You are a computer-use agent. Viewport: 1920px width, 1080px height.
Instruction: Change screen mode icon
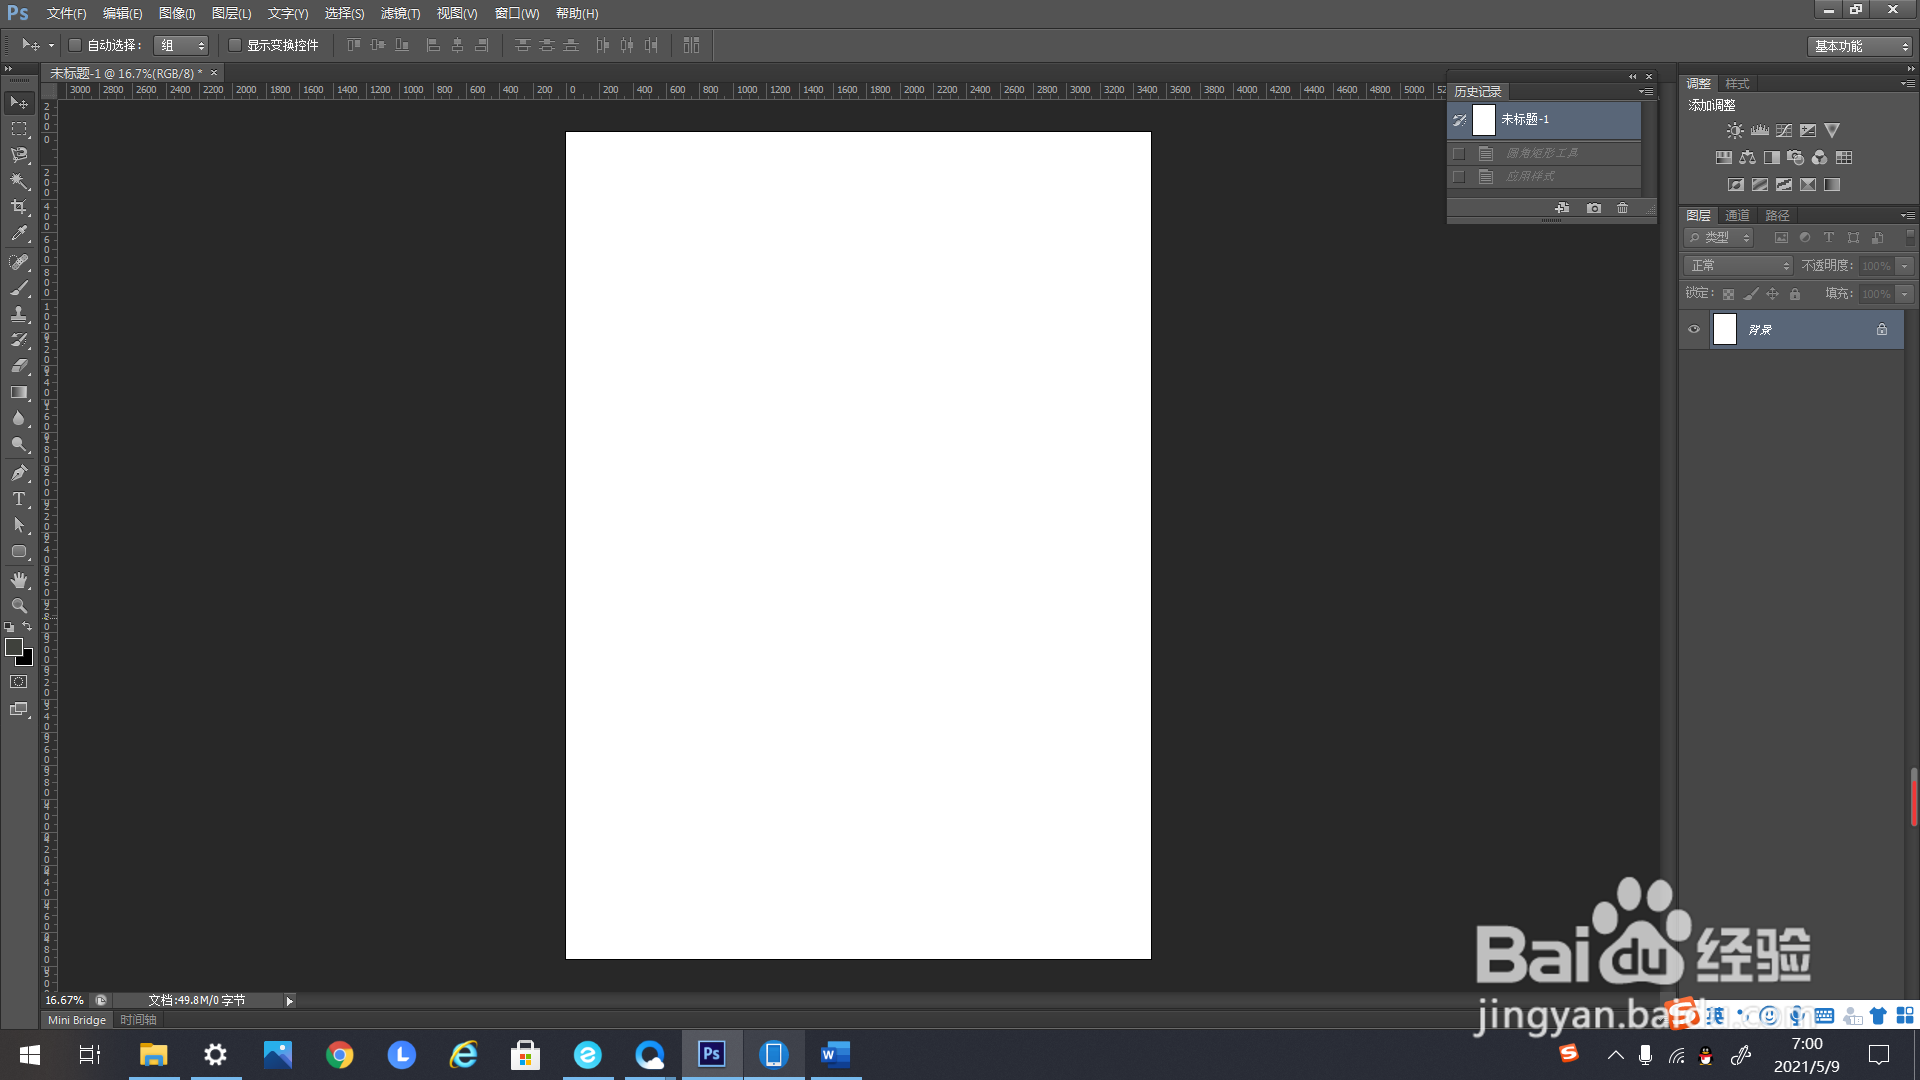coord(19,709)
